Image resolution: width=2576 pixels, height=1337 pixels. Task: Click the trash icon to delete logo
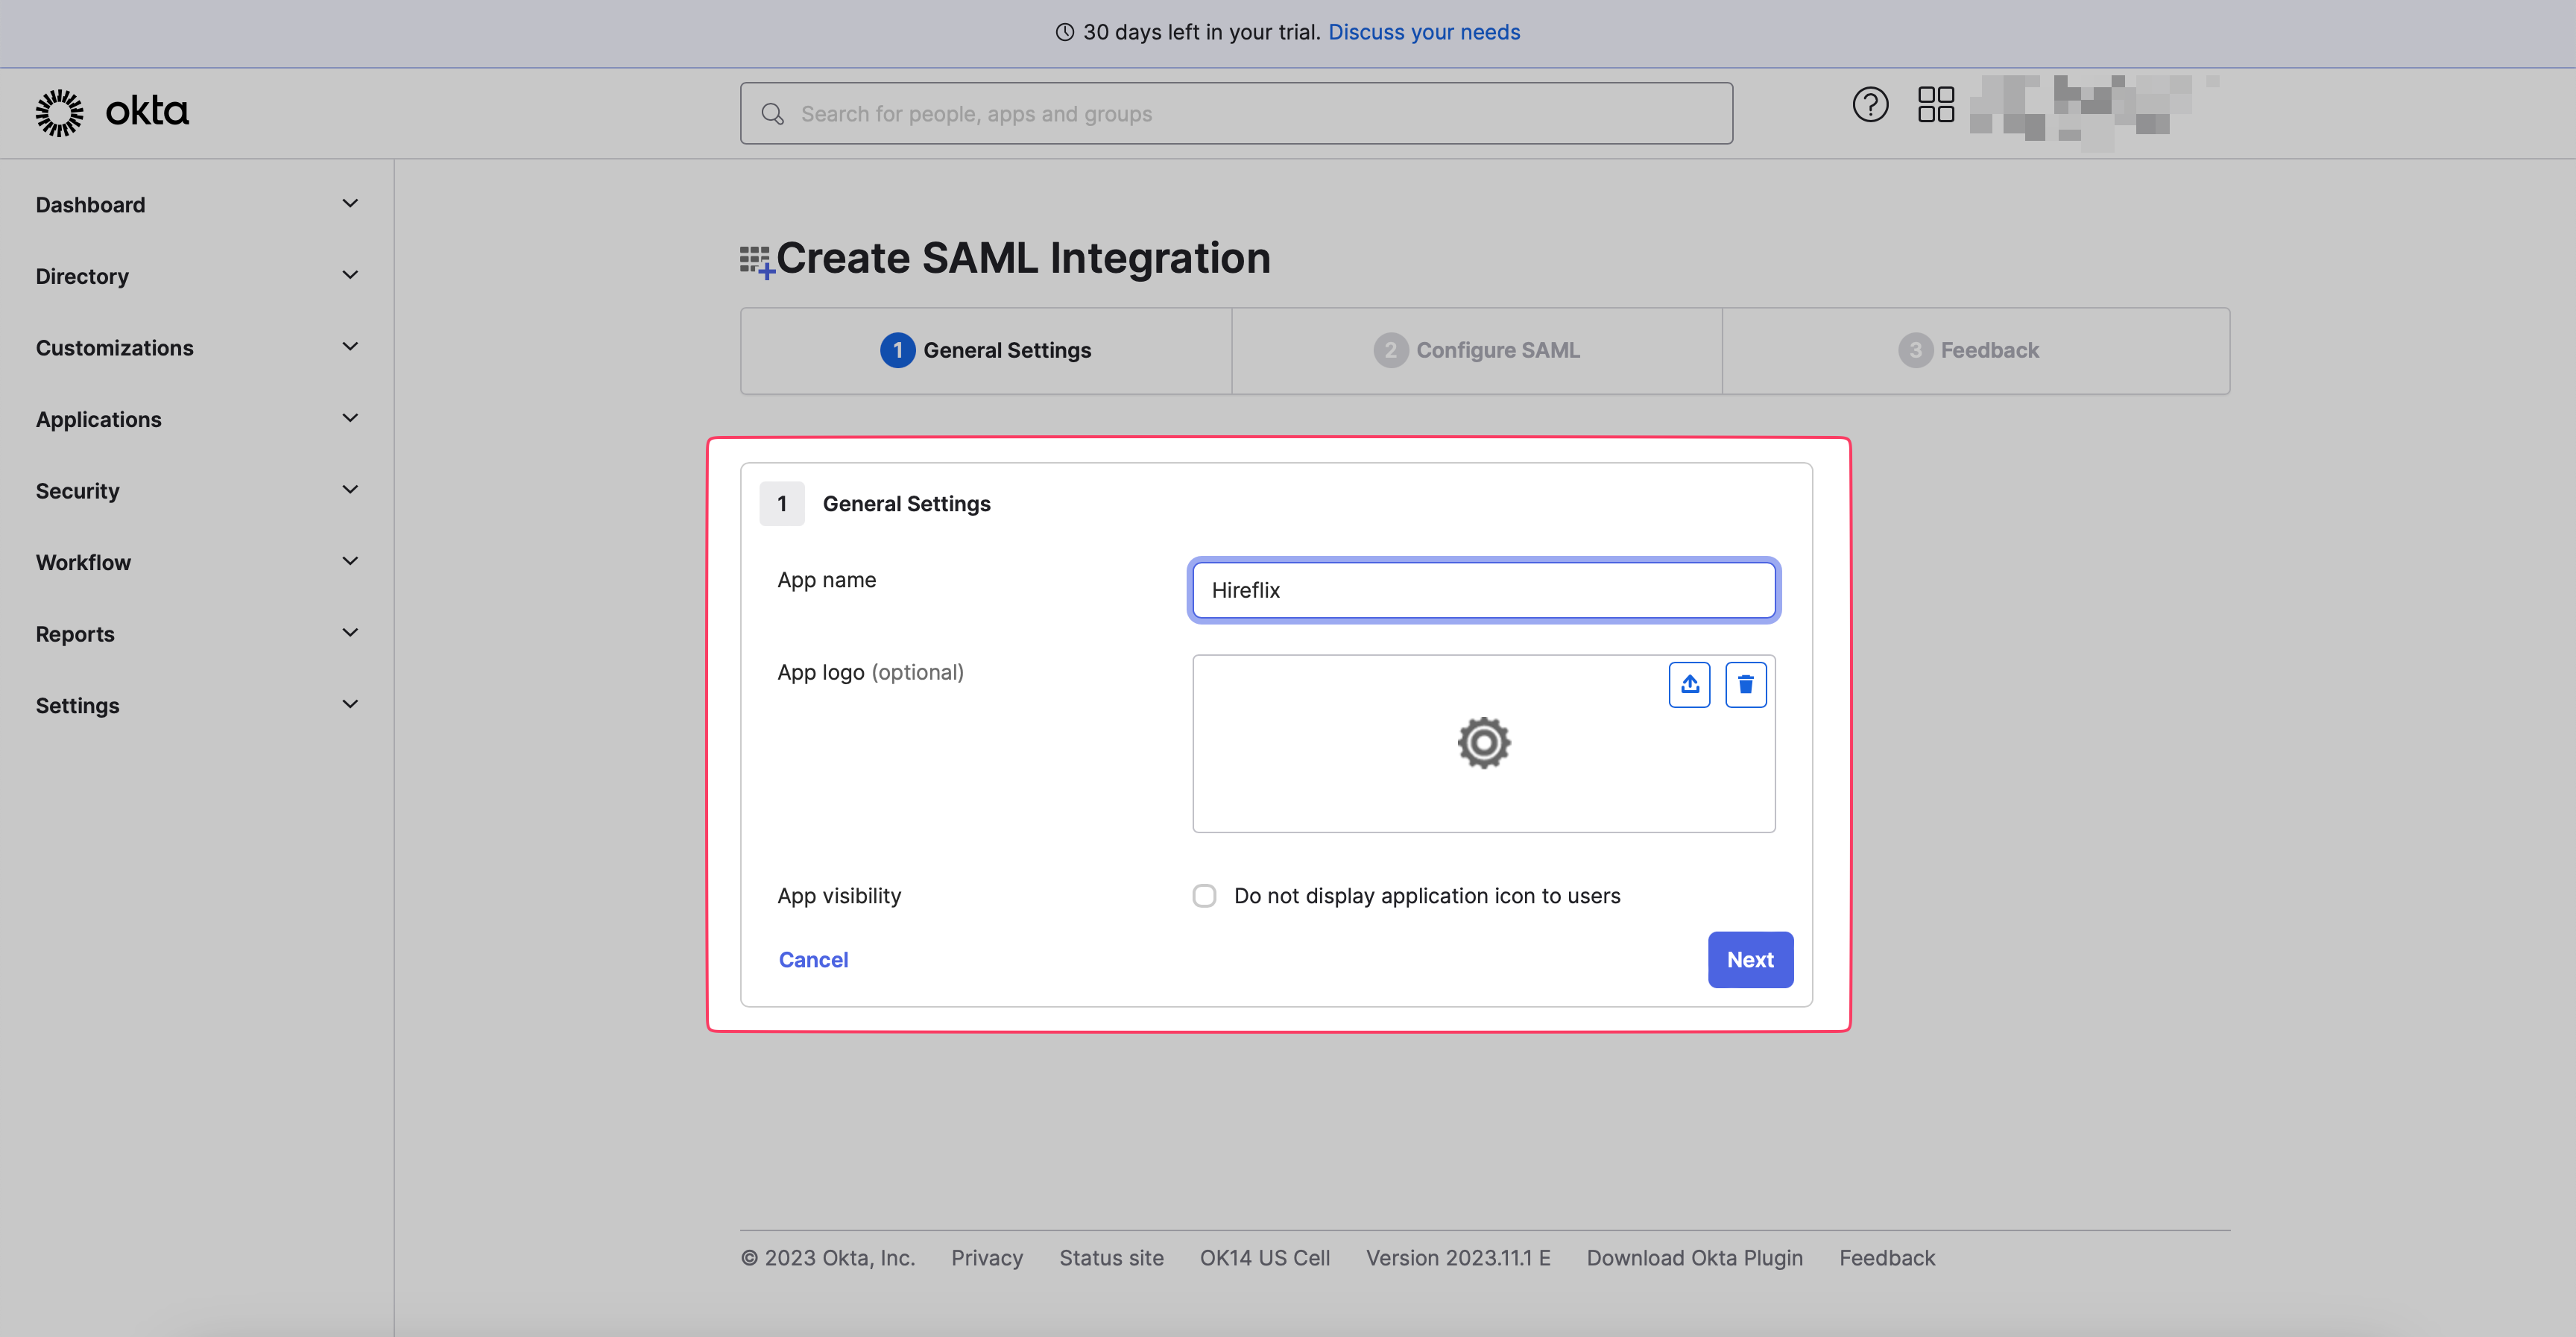click(1745, 684)
